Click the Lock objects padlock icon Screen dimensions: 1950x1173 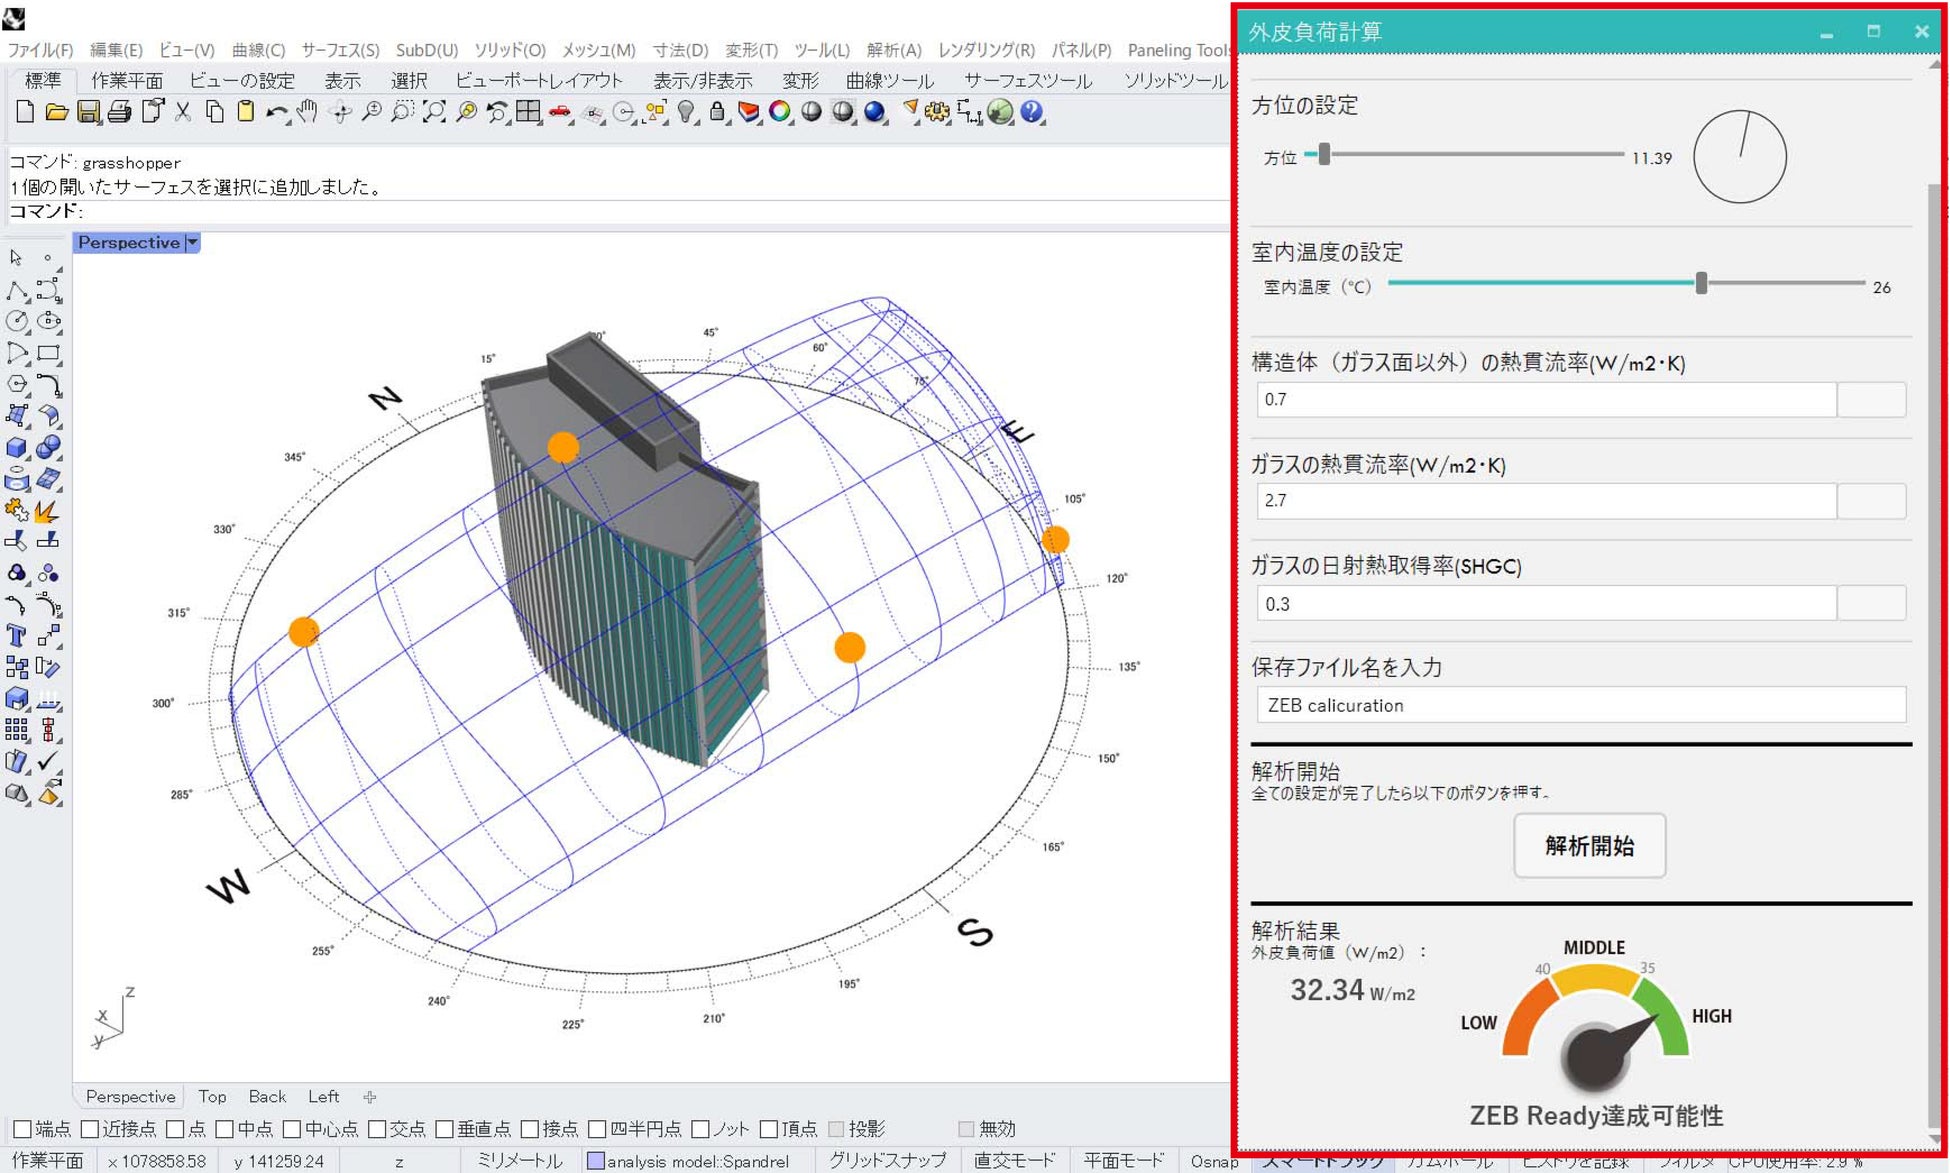[x=717, y=112]
